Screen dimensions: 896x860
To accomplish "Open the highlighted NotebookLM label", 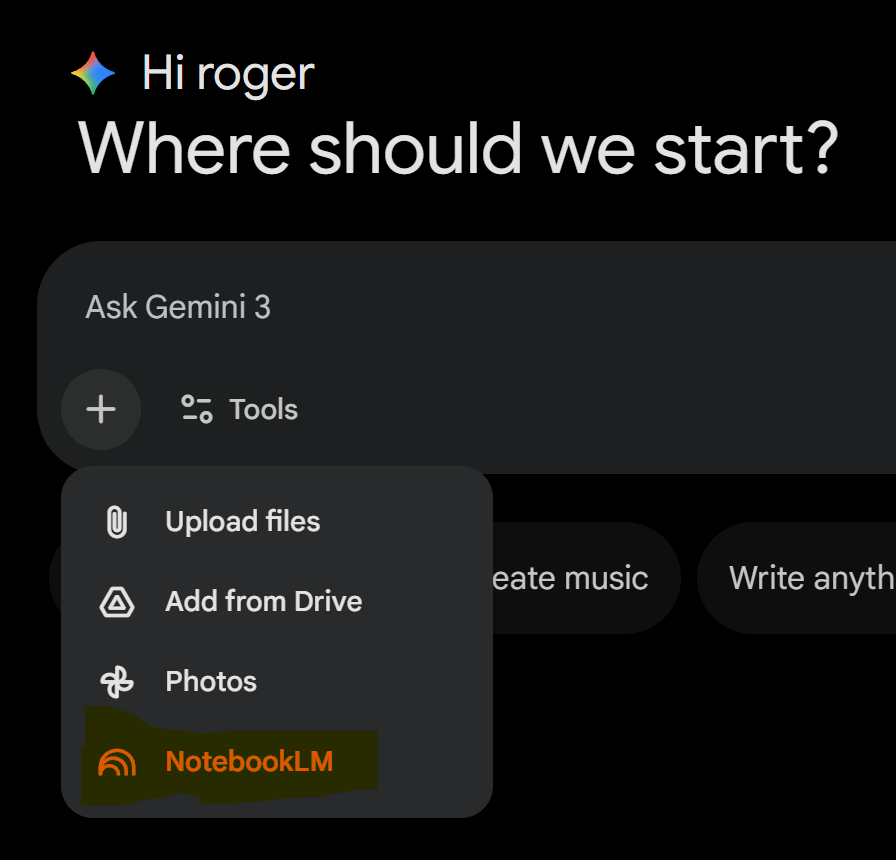I will pos(249,762).
